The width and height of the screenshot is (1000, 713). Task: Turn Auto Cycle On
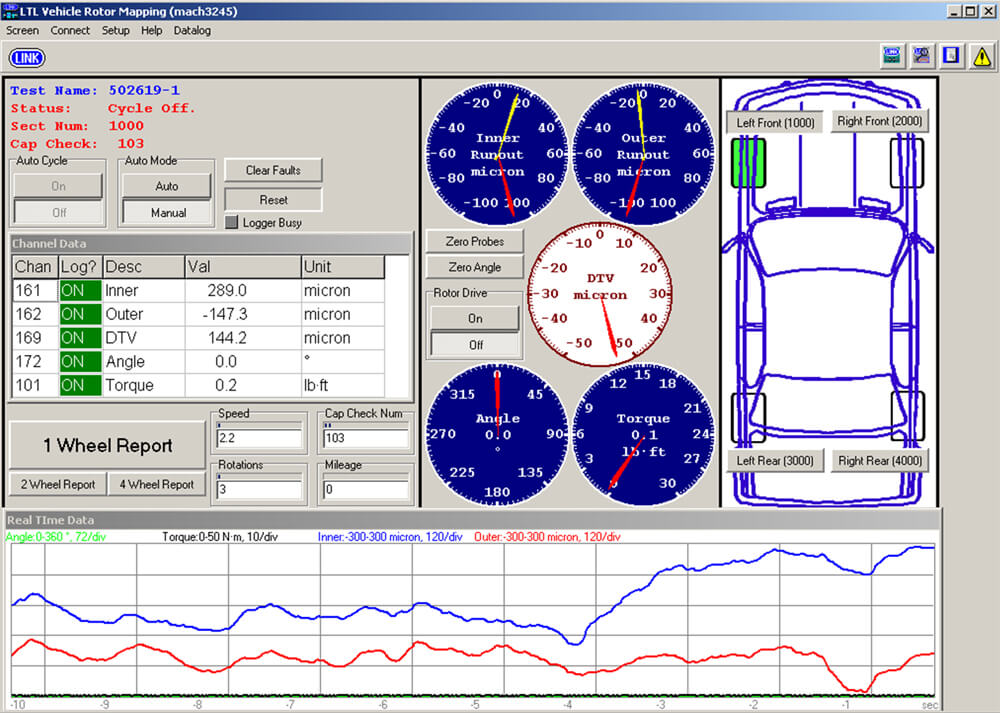pyautogui.click(x=59, y=186)
